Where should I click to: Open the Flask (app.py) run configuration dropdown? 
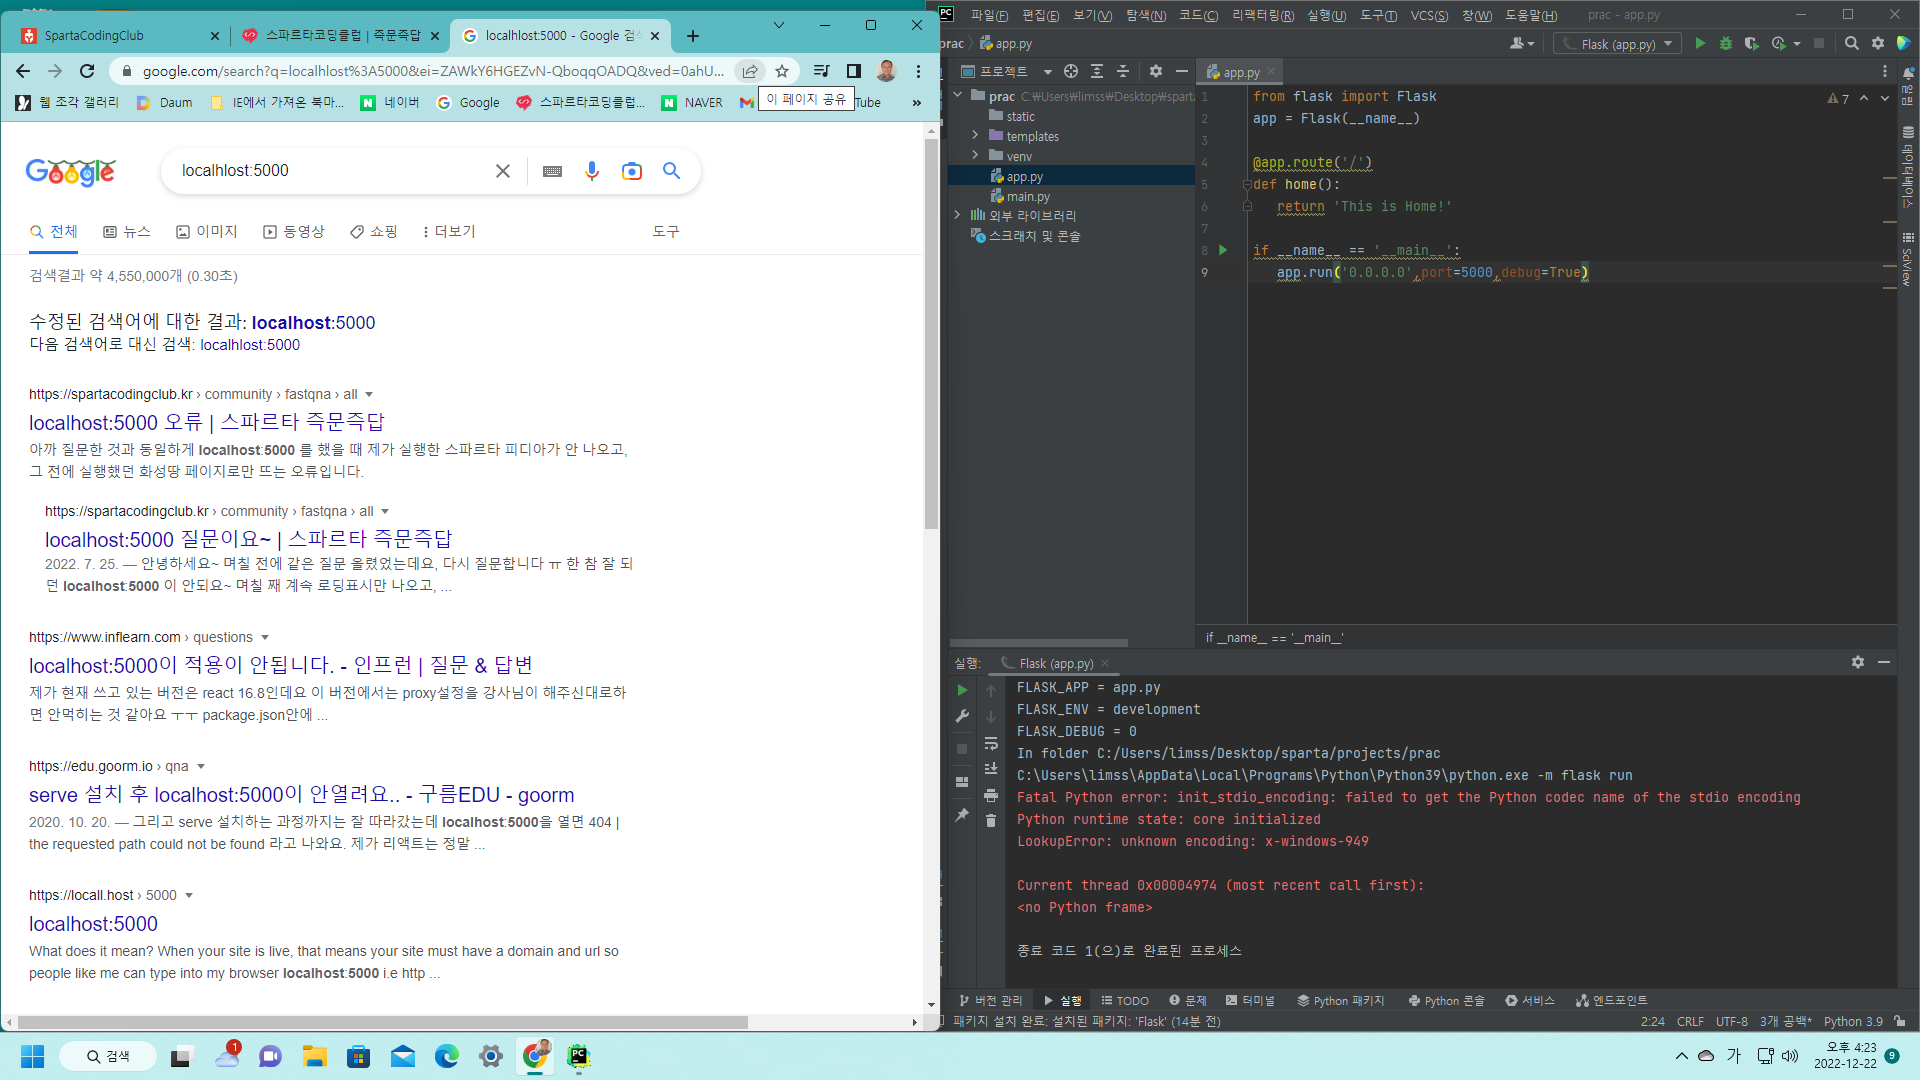[1618, 44]
